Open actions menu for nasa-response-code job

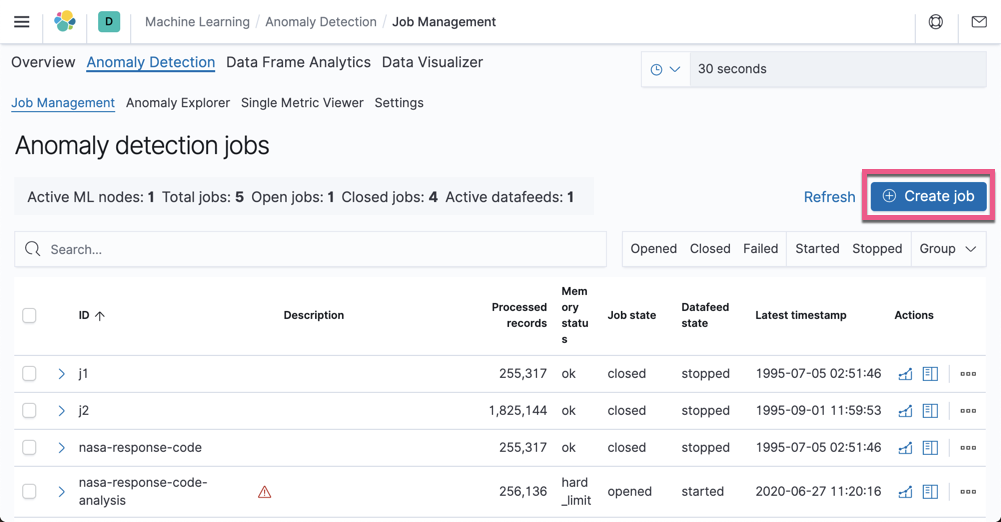pyautogui.click(x=968, y=448)
